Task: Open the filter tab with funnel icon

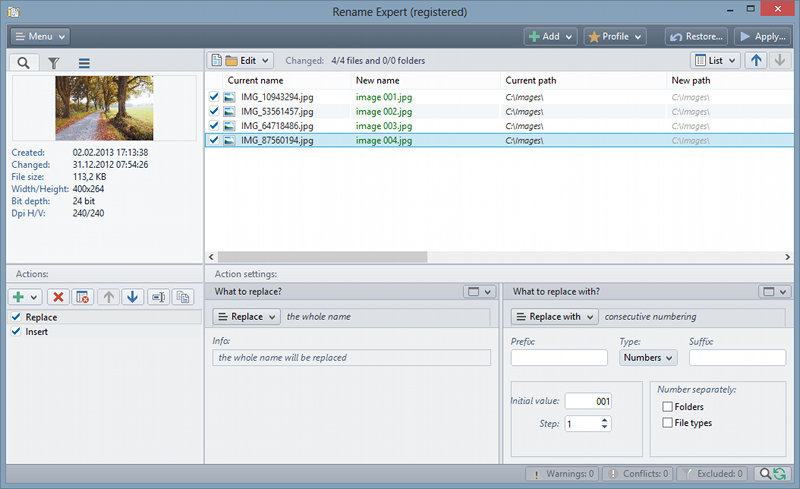Action: [55, 63]
